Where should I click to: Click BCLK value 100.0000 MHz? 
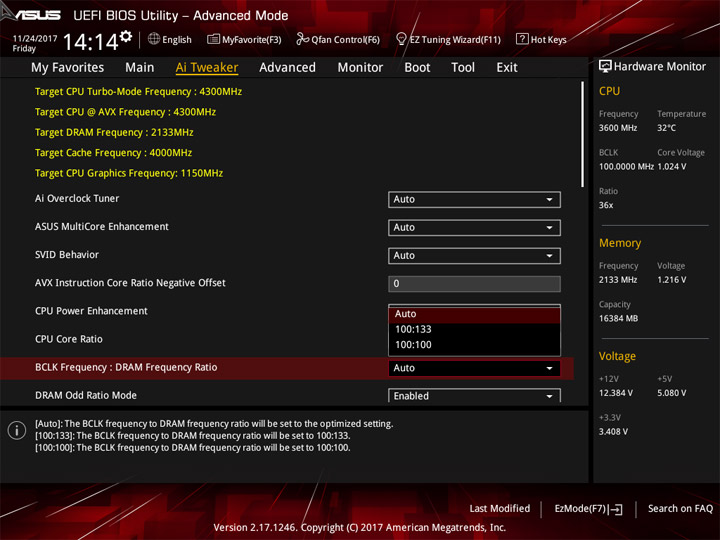click(626, 166)
